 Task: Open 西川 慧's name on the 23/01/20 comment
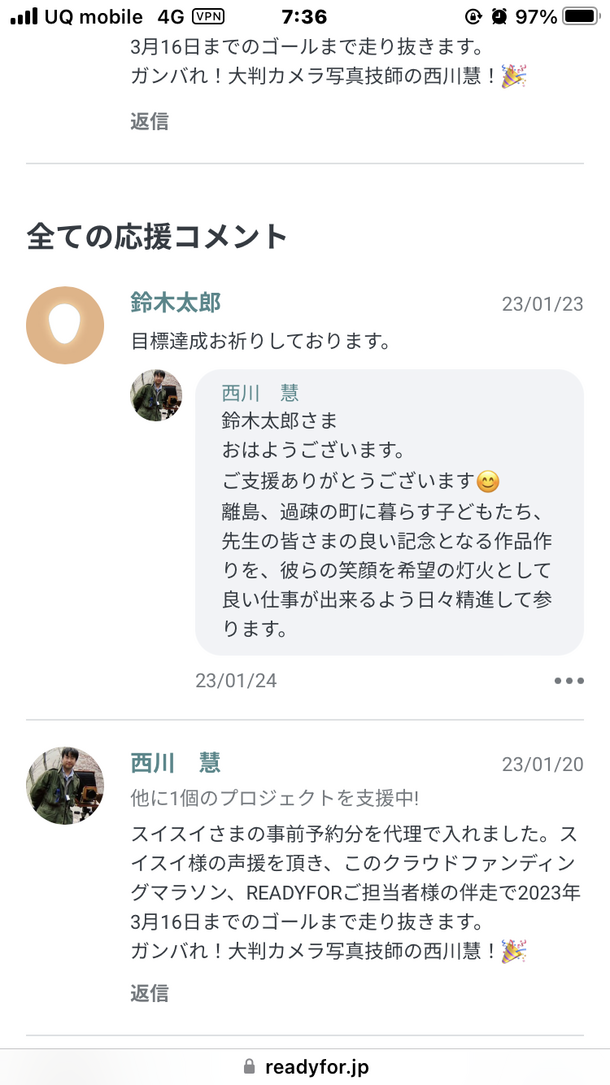click(x=175, y=763)
